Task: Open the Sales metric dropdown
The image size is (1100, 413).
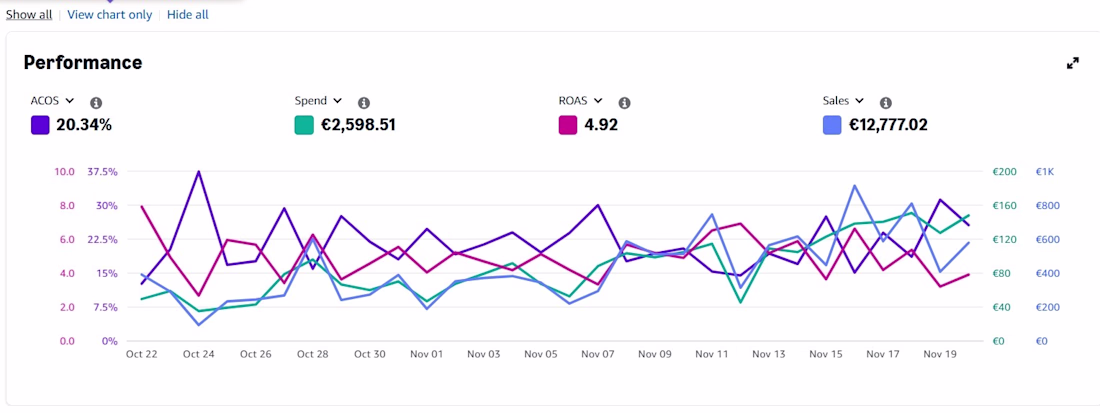Action: point(843,101)
